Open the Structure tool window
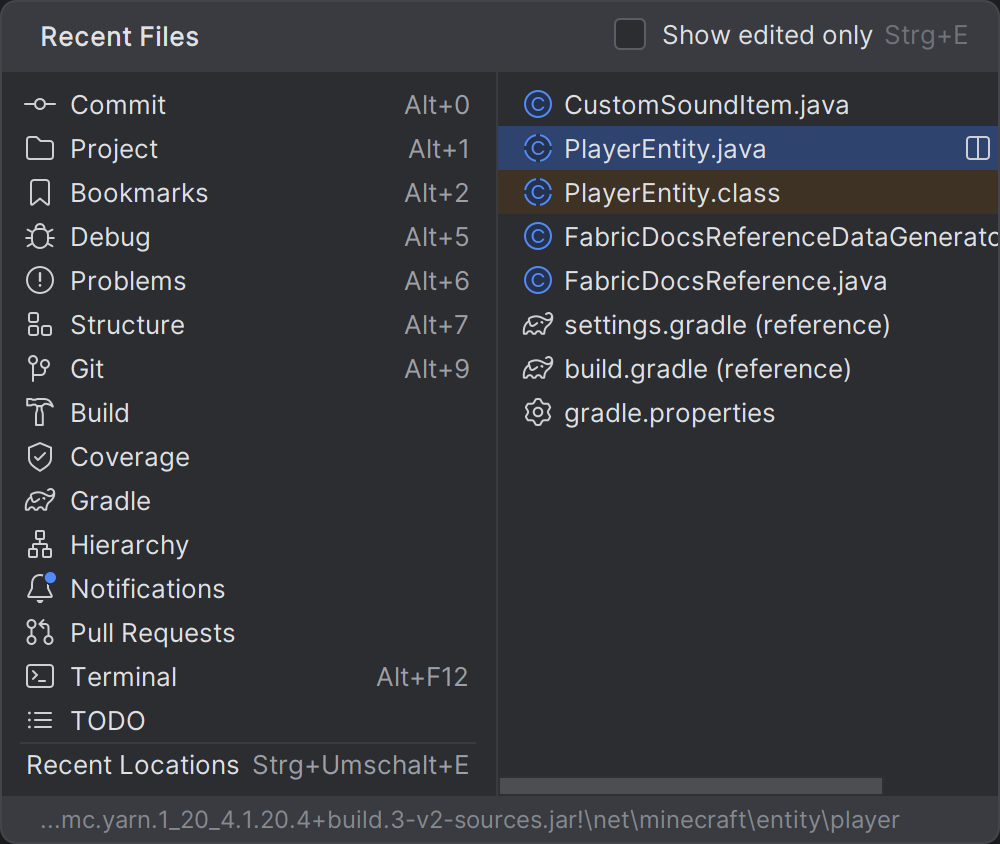 click(127, 325)
